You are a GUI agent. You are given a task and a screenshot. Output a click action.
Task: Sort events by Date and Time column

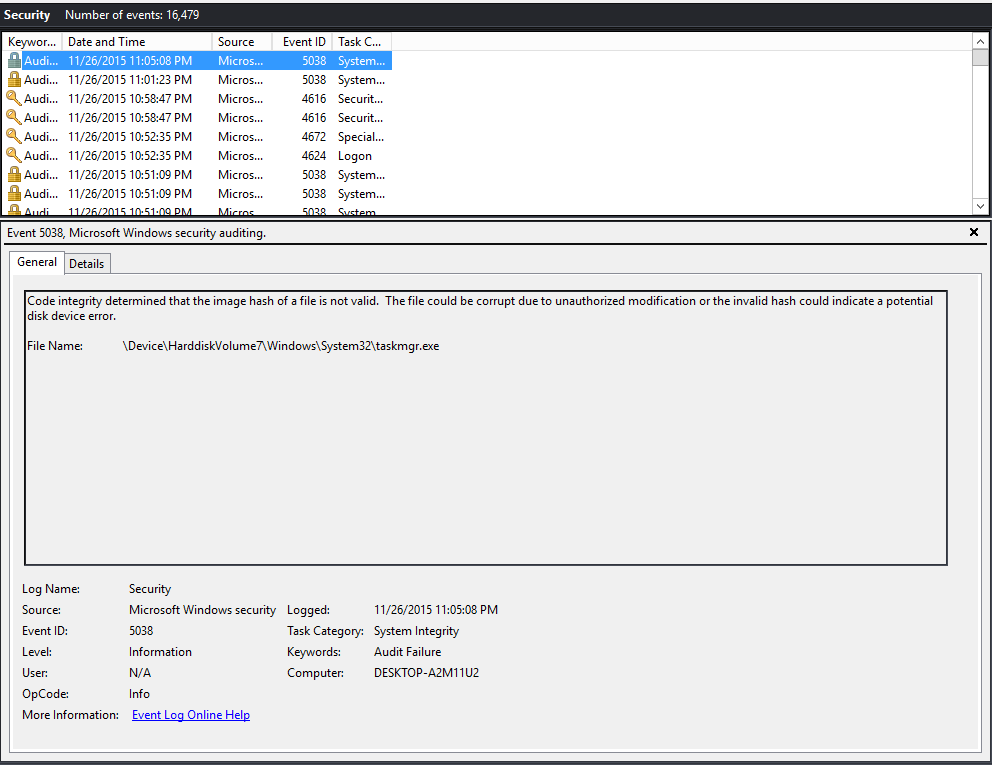pos(106,42)
